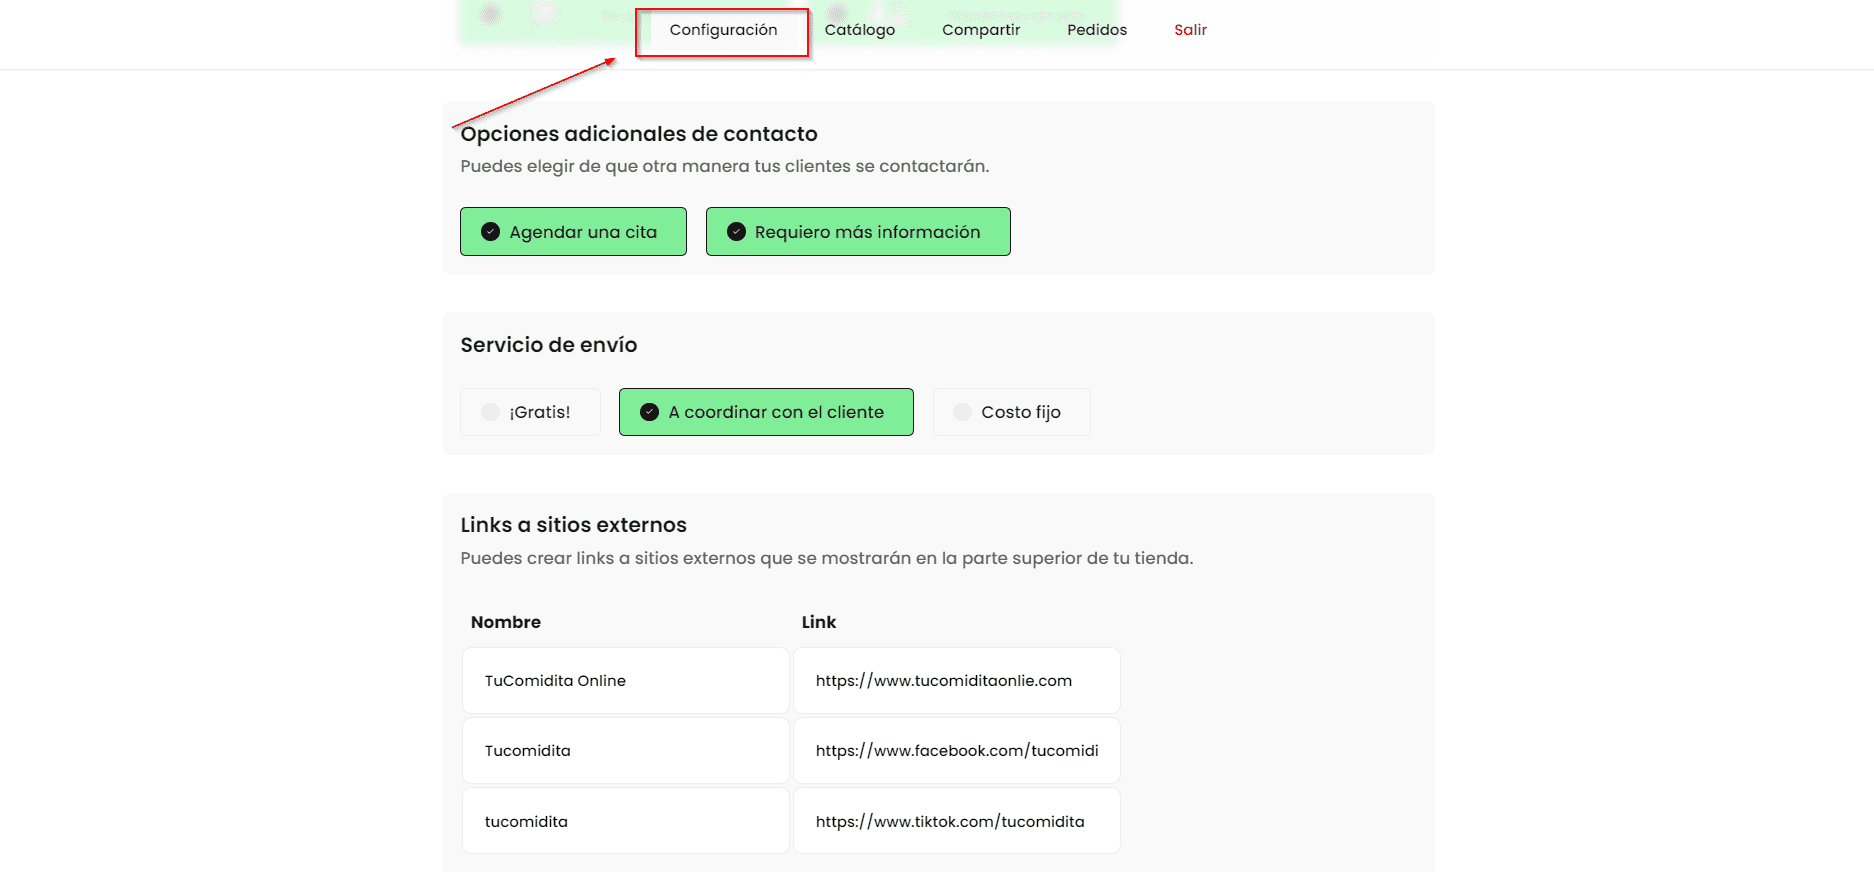Click the facebook.com link input
The image size is (1874, 872).
(x=956, y=751)
